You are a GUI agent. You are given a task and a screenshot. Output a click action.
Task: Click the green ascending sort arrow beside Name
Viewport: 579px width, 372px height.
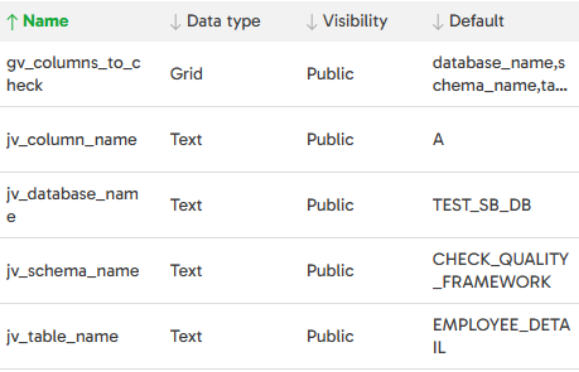point(12,21)
